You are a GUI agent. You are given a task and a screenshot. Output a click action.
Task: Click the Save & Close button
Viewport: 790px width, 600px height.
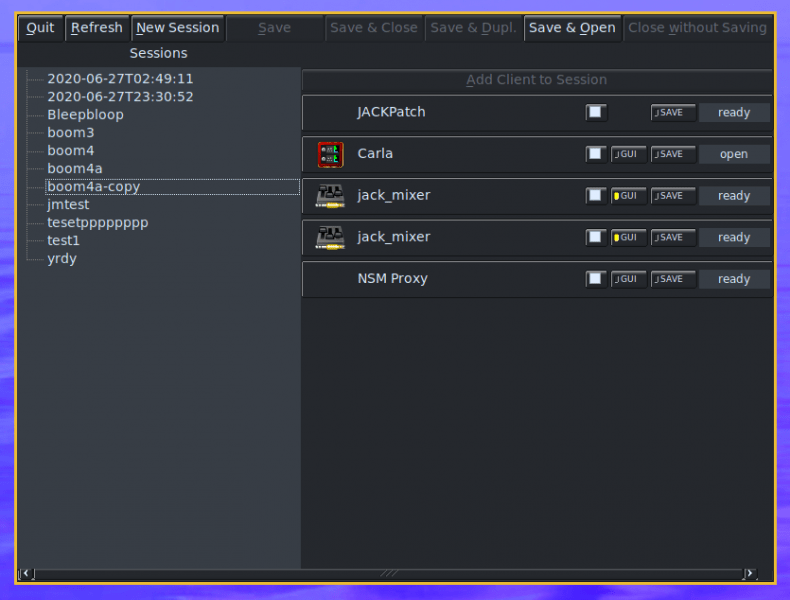point(374,28)
